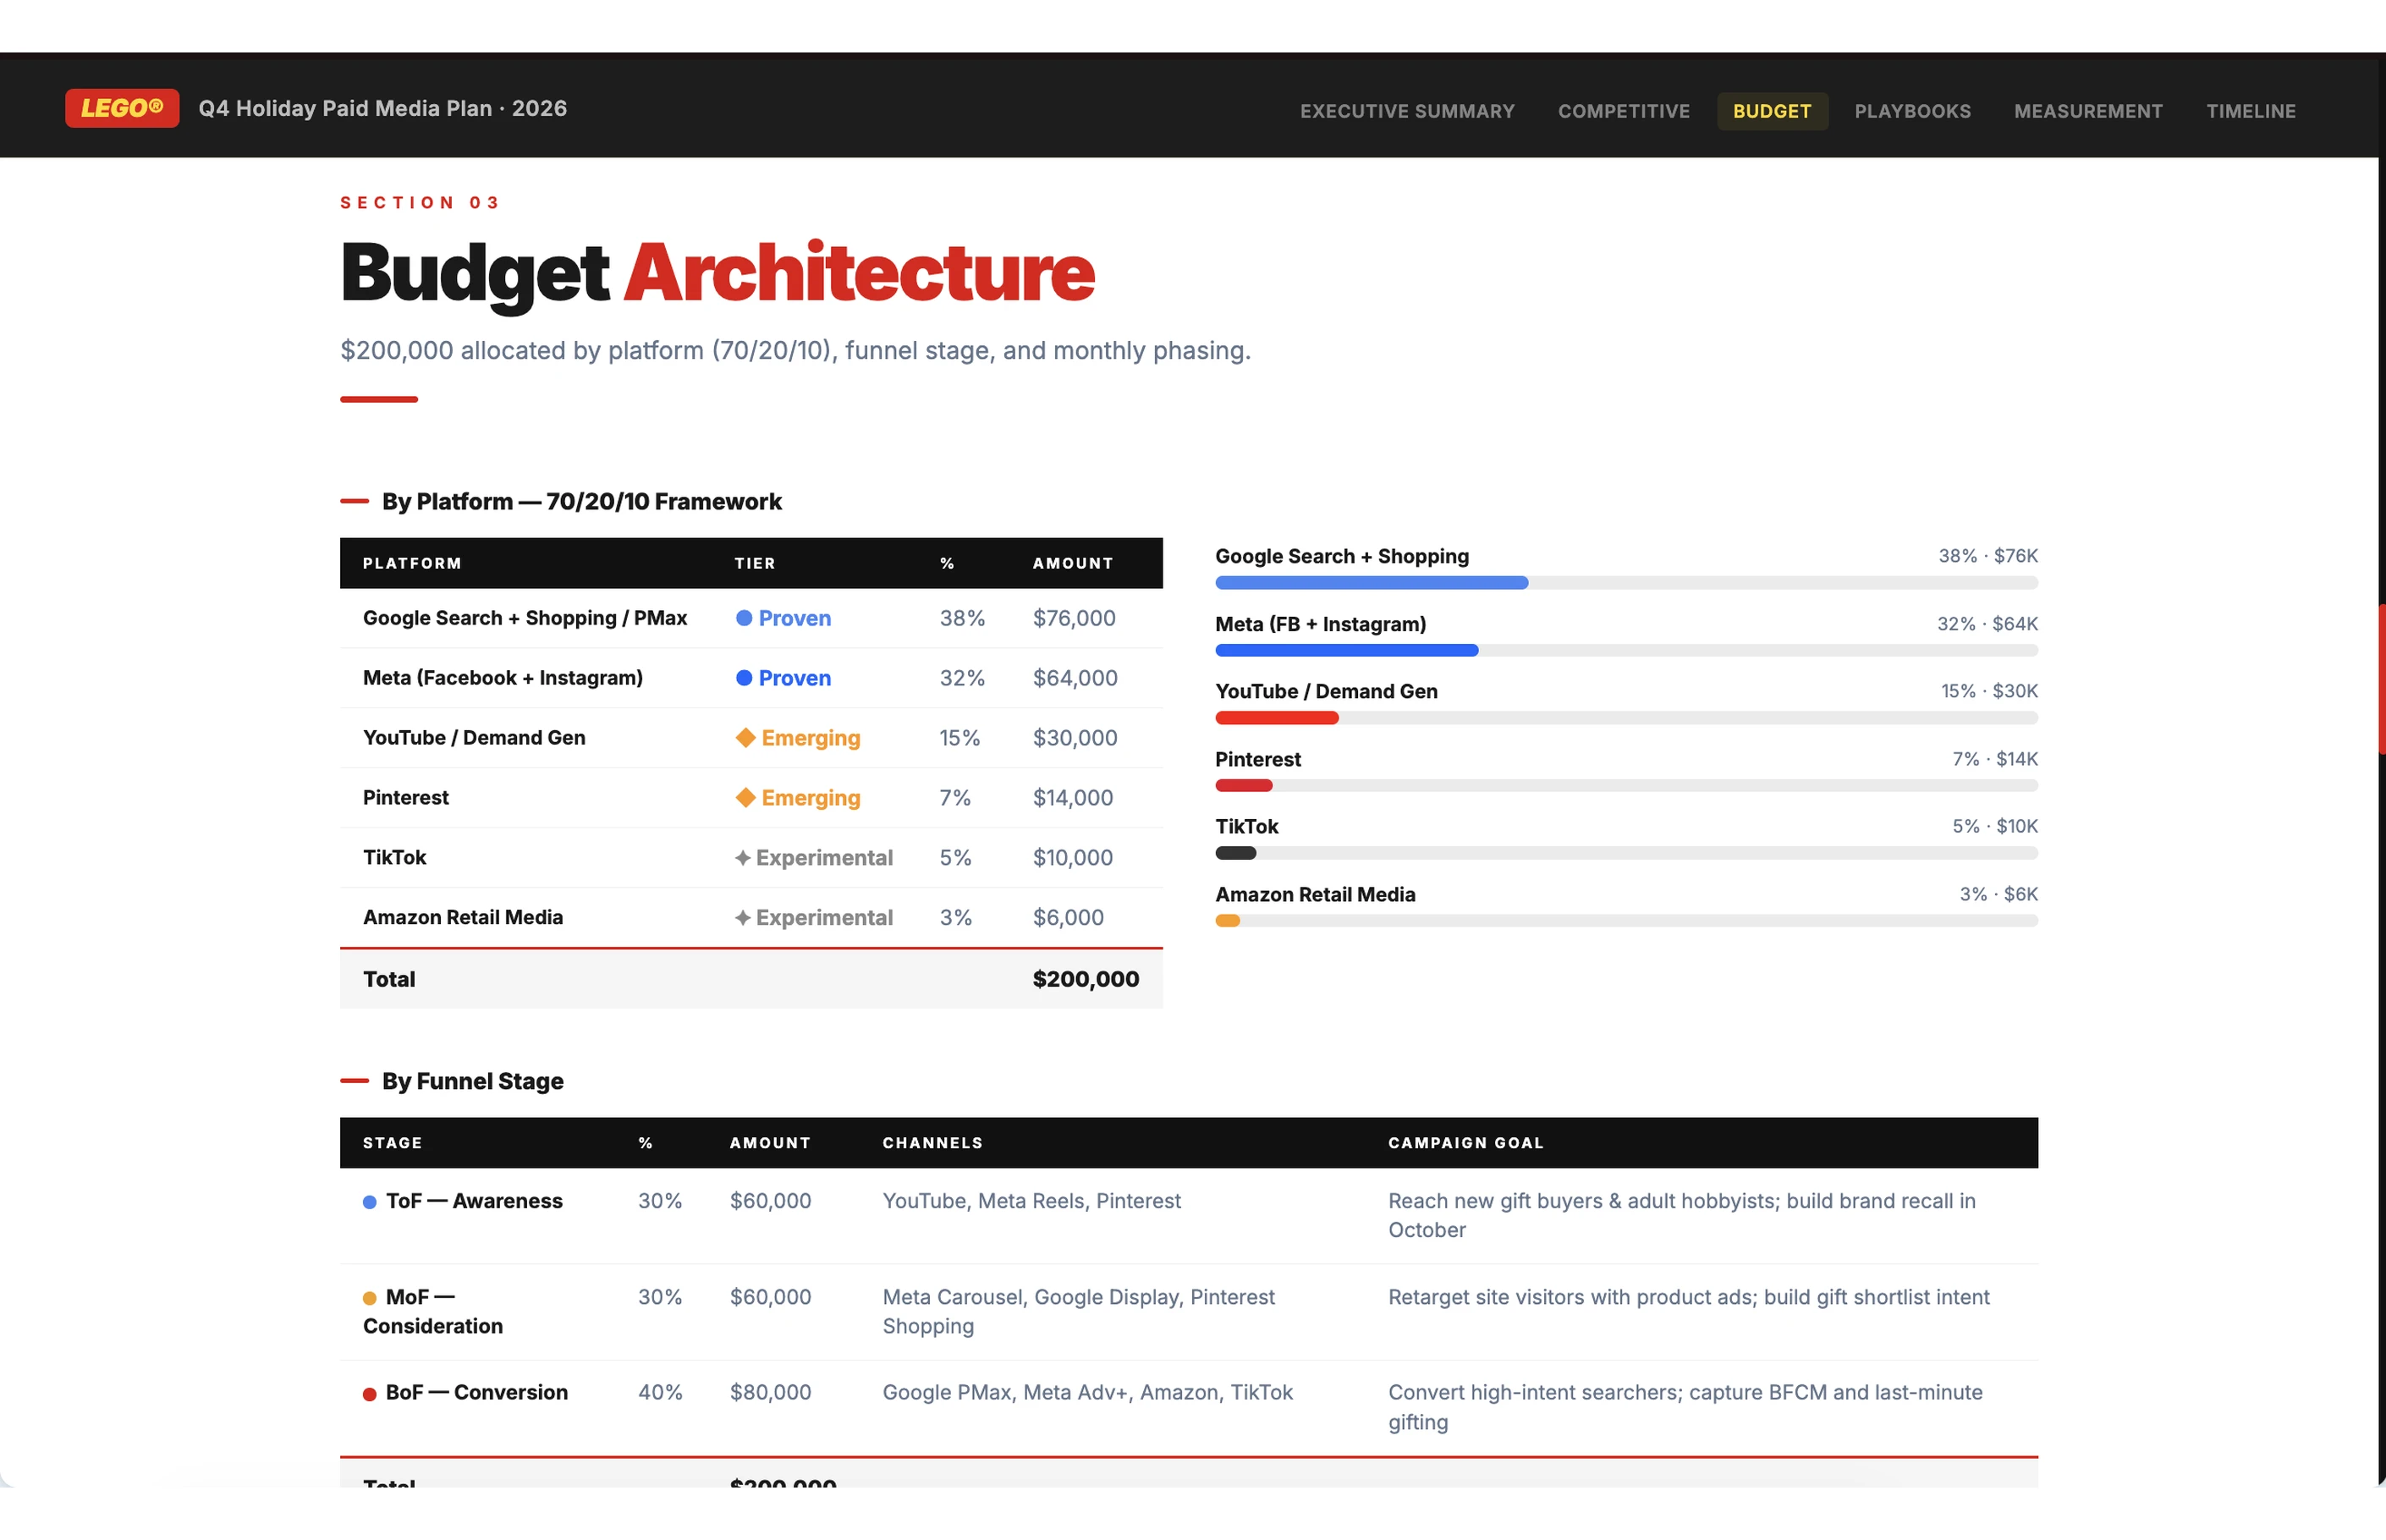Click the $200,000 total amount cell
Viewport: 2386px width, 1540px height.
(1085, 979)
